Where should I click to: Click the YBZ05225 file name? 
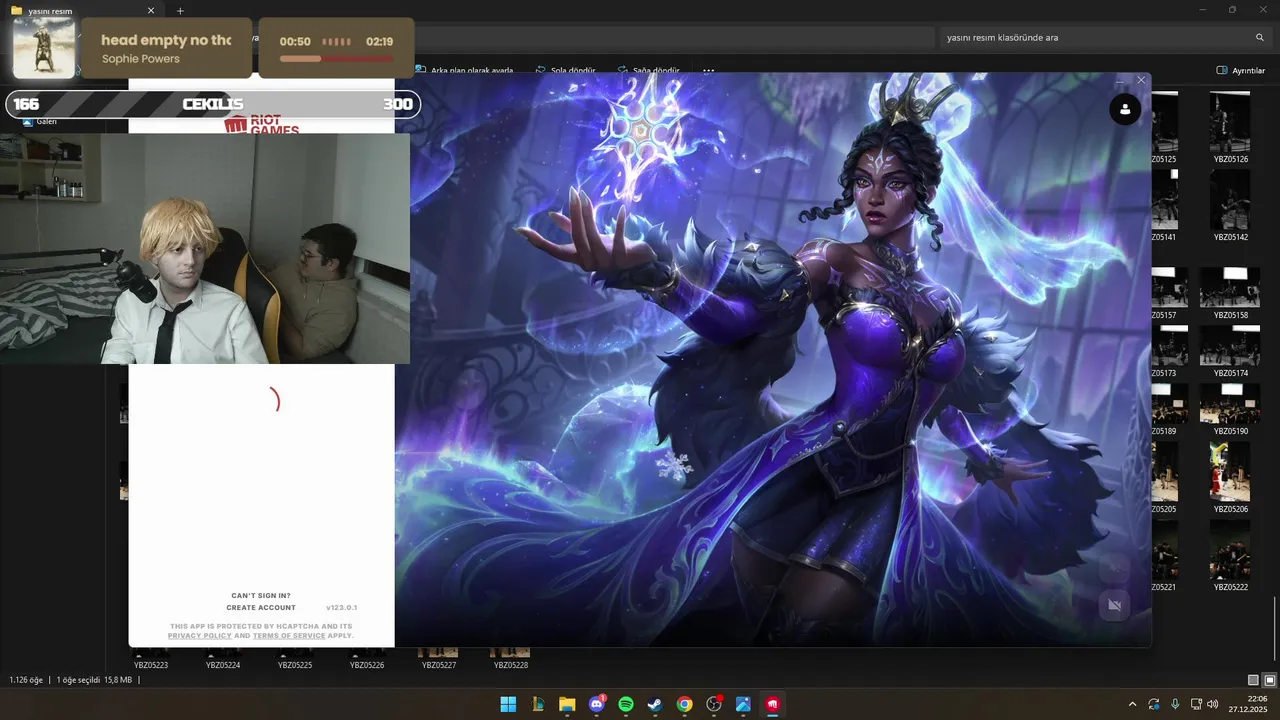295,665
